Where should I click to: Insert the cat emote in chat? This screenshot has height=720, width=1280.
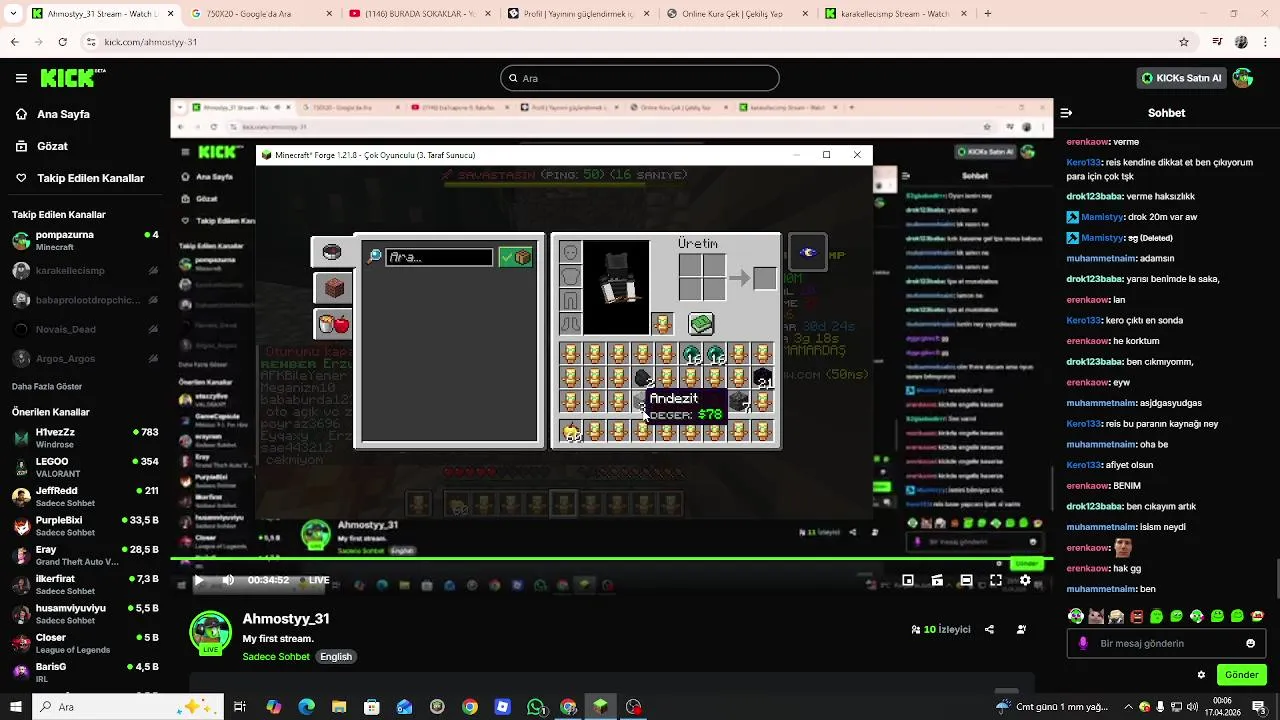click(x=1096, y=616)
